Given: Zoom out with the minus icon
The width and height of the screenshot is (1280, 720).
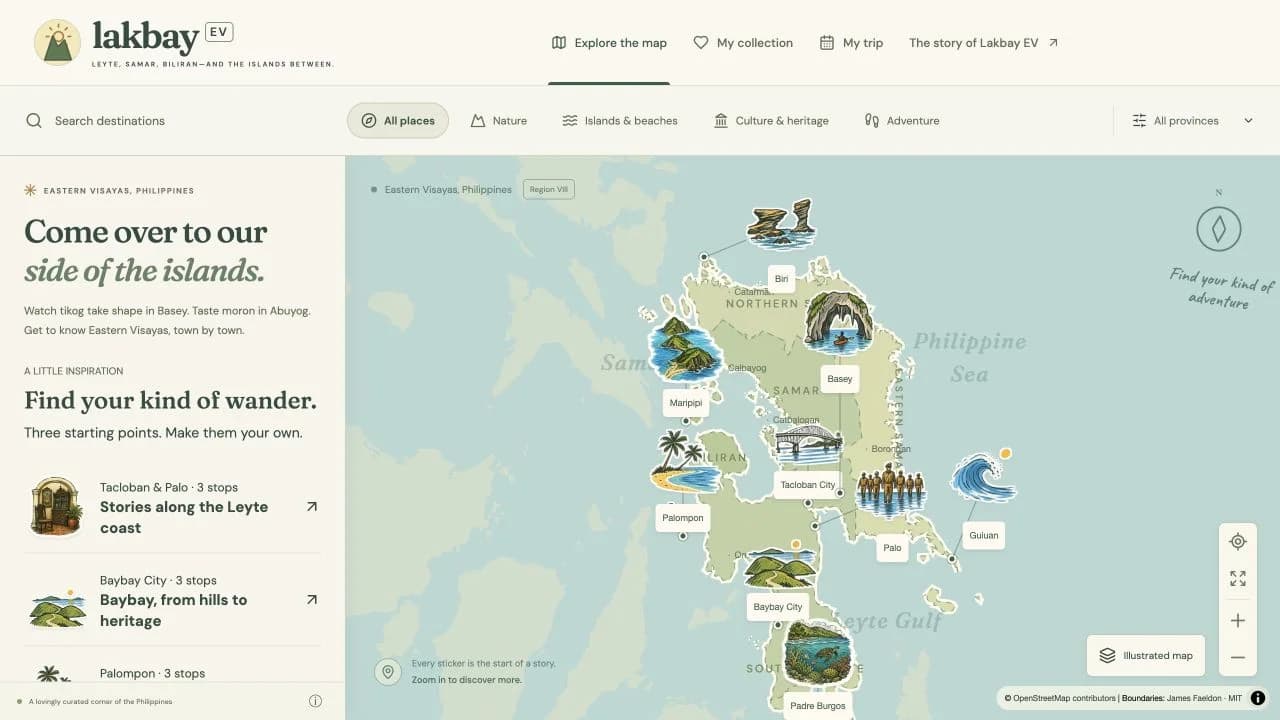Looking at the screenshot, I should (1238, 657).
